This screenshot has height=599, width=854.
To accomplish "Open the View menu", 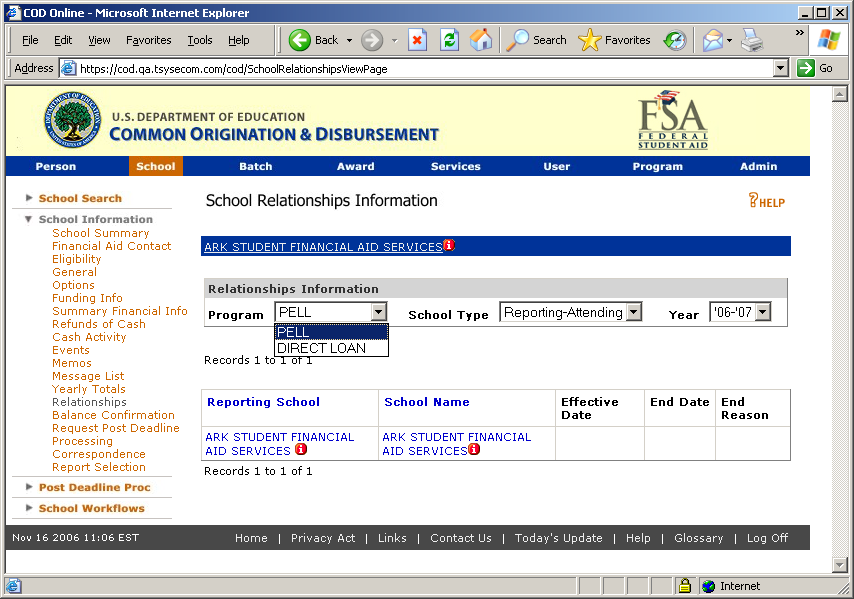I will point(99,40).
